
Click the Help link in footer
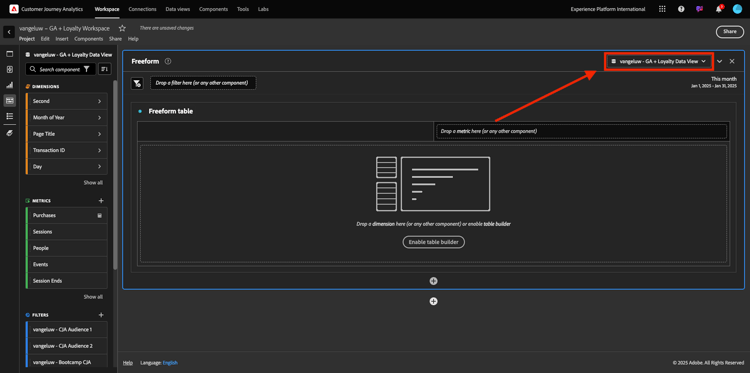click(127, 363)
